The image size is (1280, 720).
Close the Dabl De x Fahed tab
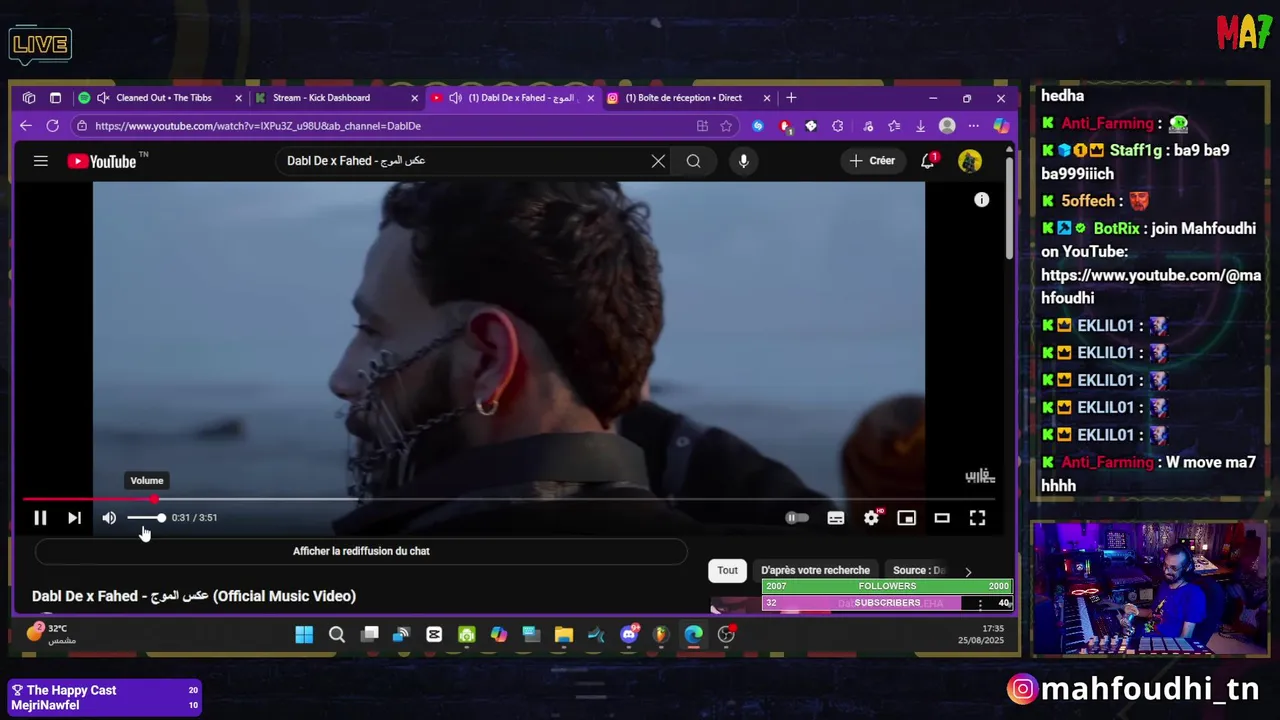pos(591,98)
